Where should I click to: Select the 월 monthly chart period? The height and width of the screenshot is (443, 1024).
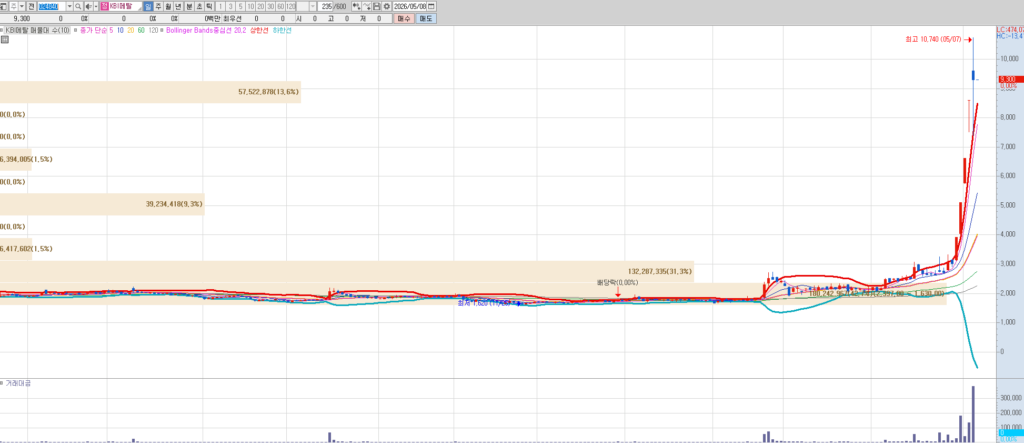168,6
